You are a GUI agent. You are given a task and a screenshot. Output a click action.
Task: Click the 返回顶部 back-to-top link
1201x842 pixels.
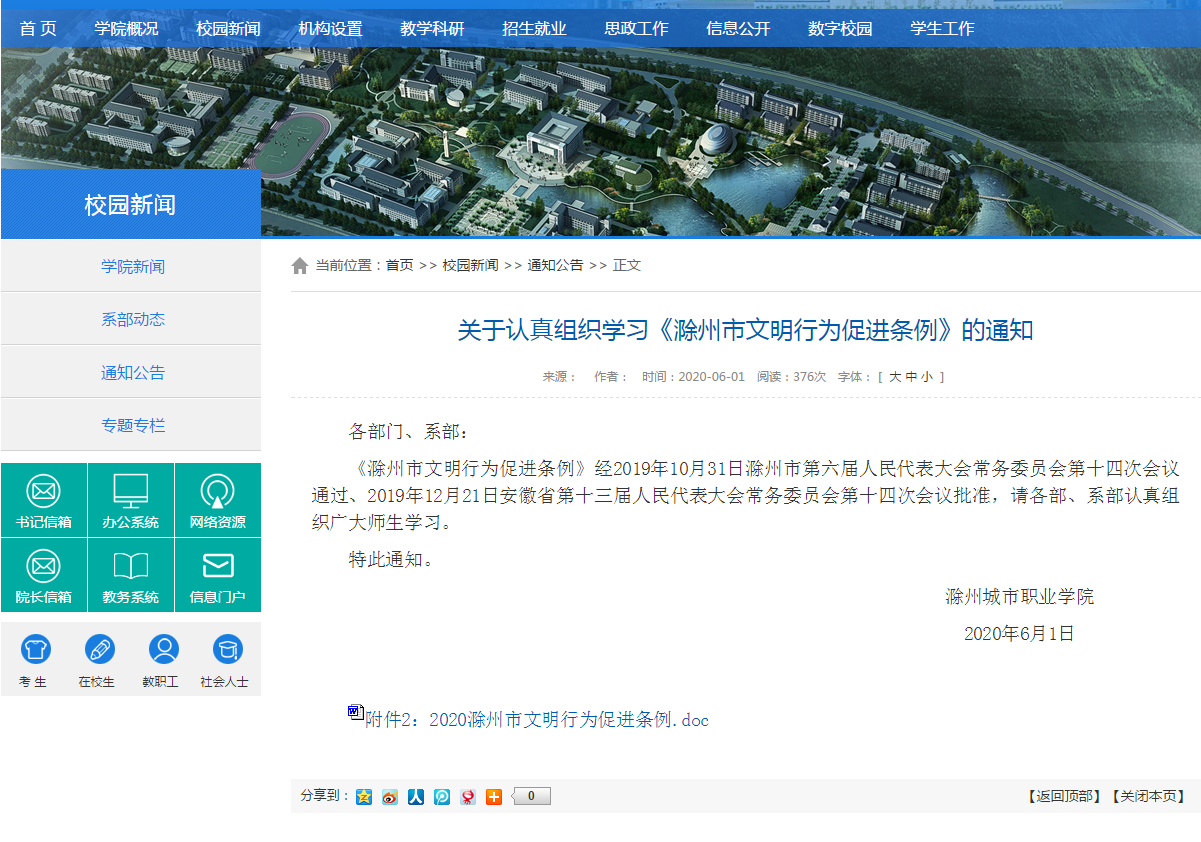click(x=1065, y=797)
